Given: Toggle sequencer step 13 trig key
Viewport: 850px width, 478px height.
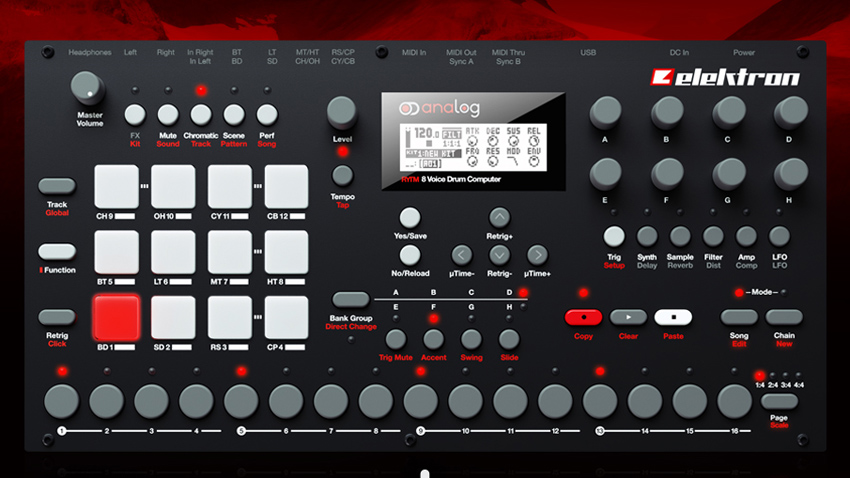Looking at the screenshot, I should [x=600, y=401].
